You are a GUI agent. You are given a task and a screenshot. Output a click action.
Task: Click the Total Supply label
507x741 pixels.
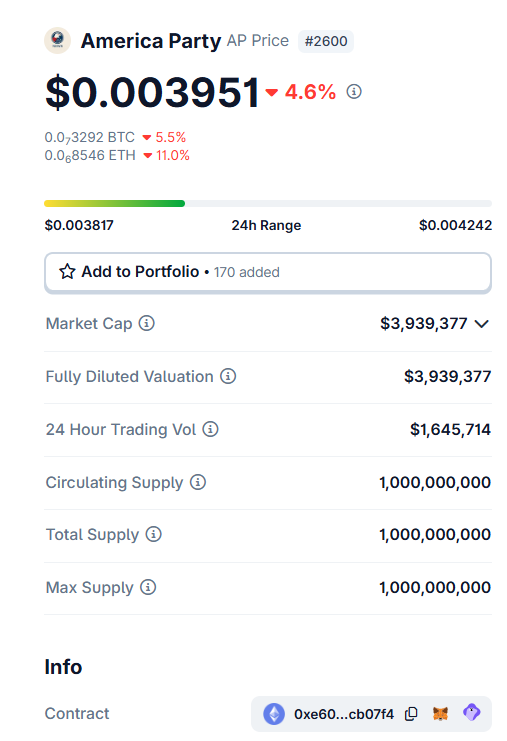pyautogui.click(x=92, y=534)
